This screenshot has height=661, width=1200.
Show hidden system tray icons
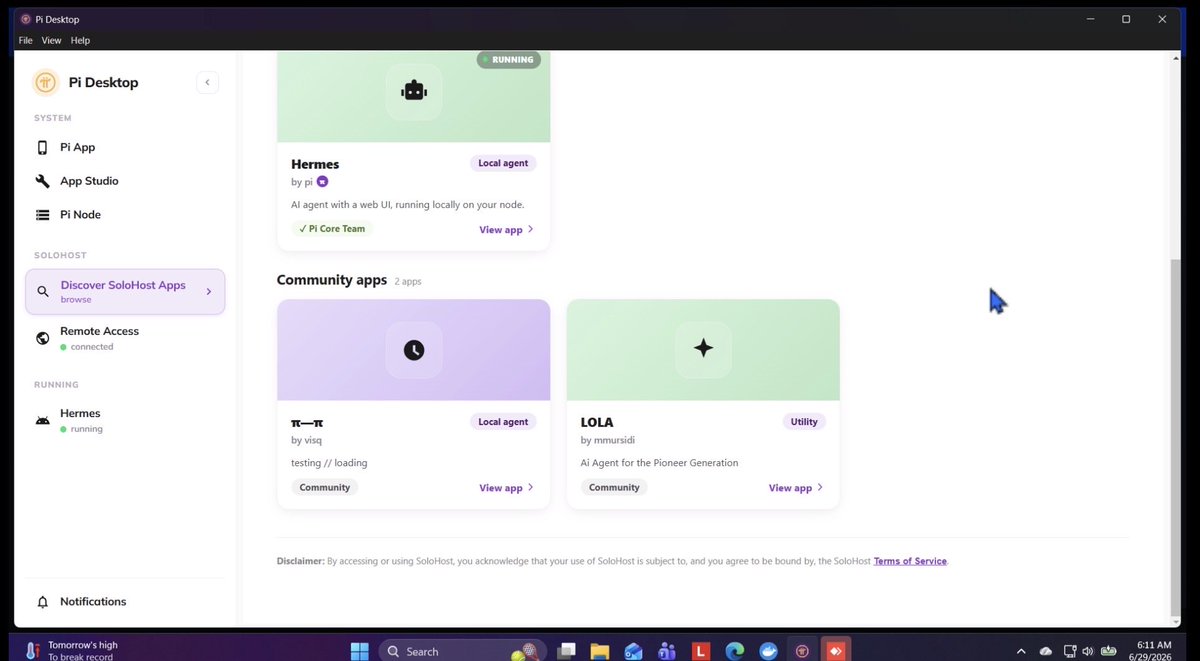pyautogui.click(x=1021, y=651)
